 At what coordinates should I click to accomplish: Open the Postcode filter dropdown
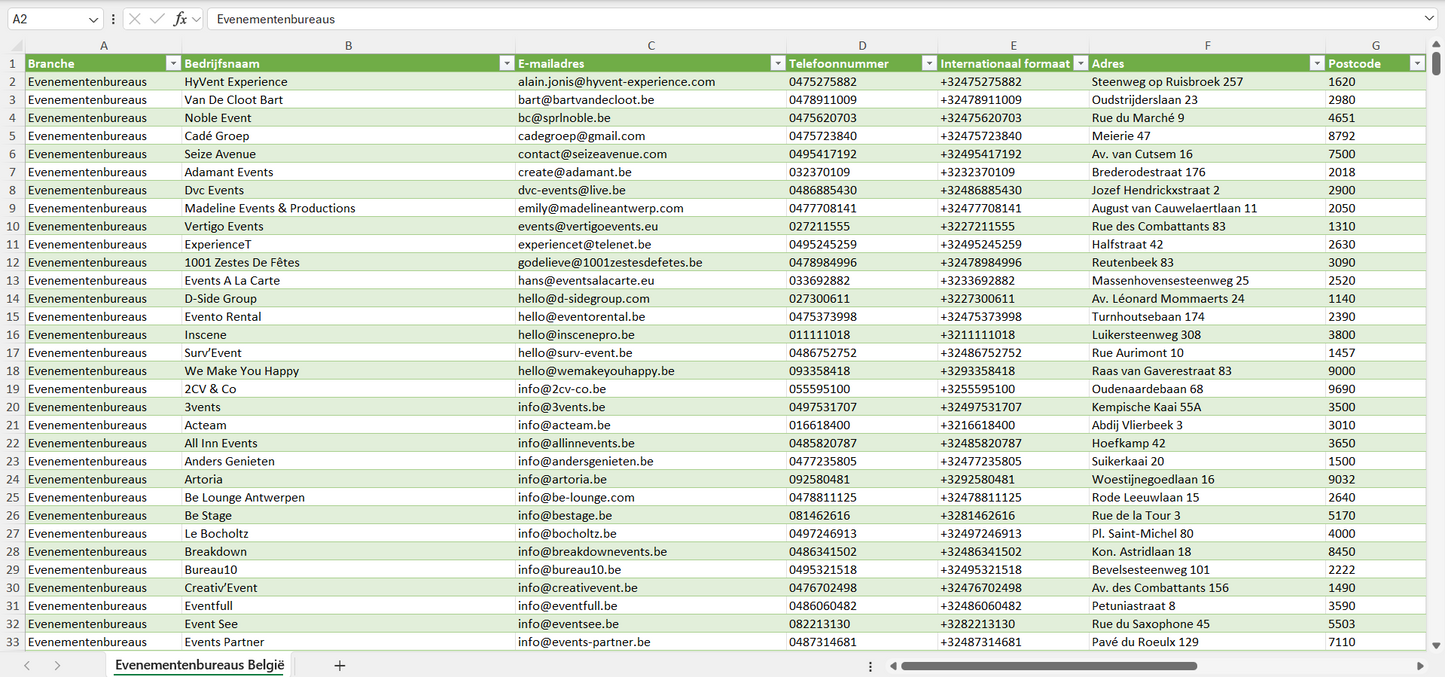tap(1416, 64)
